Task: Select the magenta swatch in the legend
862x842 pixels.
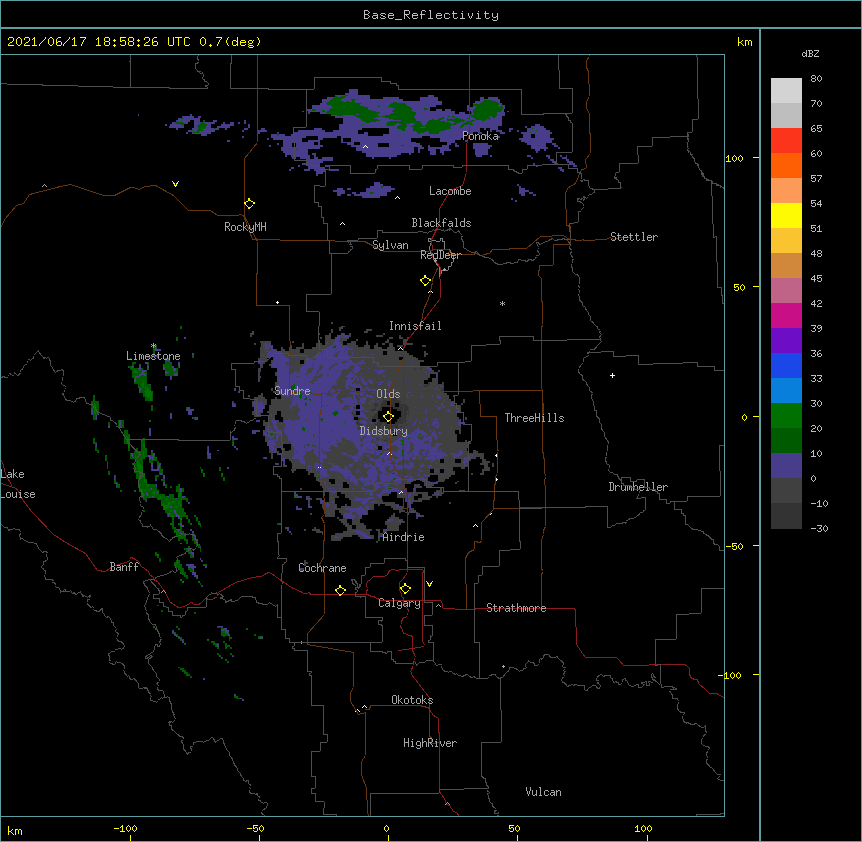Action: [786, 315]
